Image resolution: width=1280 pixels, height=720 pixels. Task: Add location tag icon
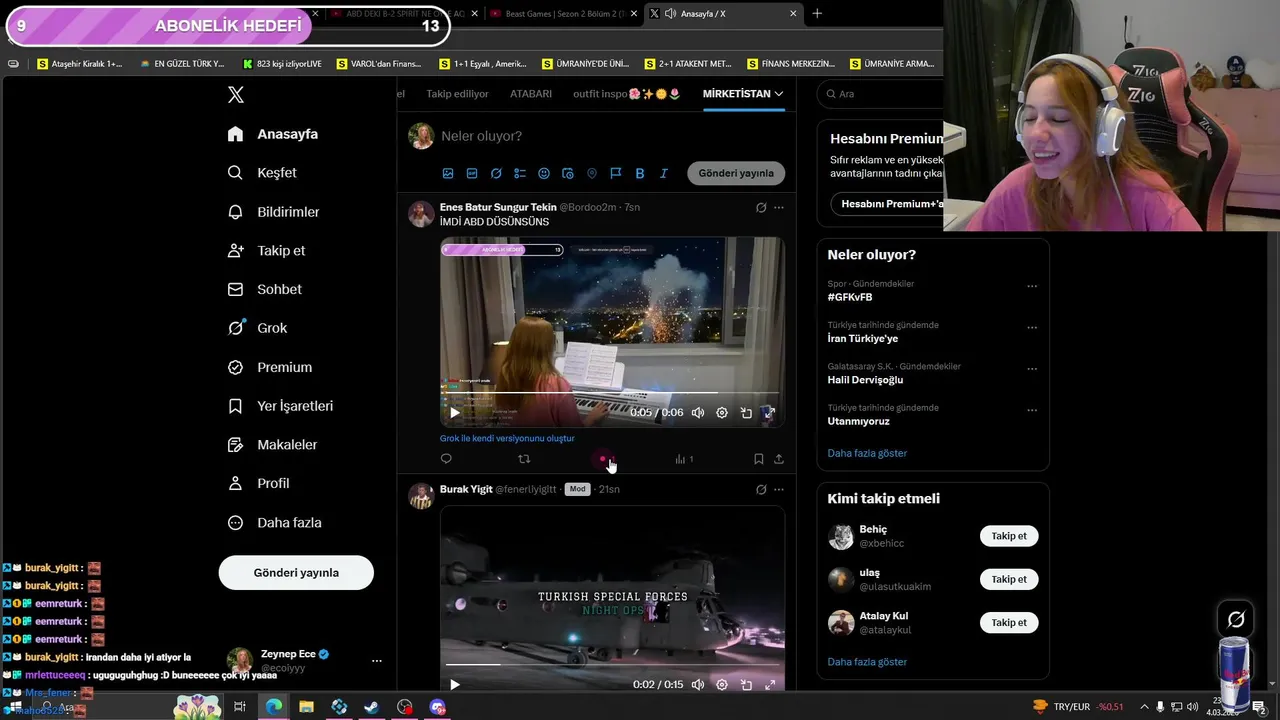pos(592,173)
